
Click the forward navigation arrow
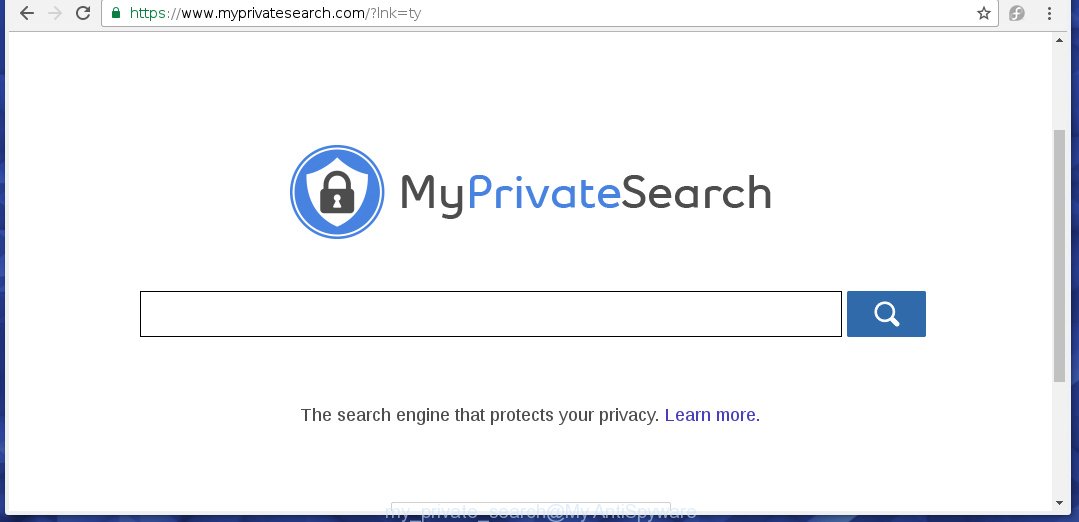(x=55, y=13)
